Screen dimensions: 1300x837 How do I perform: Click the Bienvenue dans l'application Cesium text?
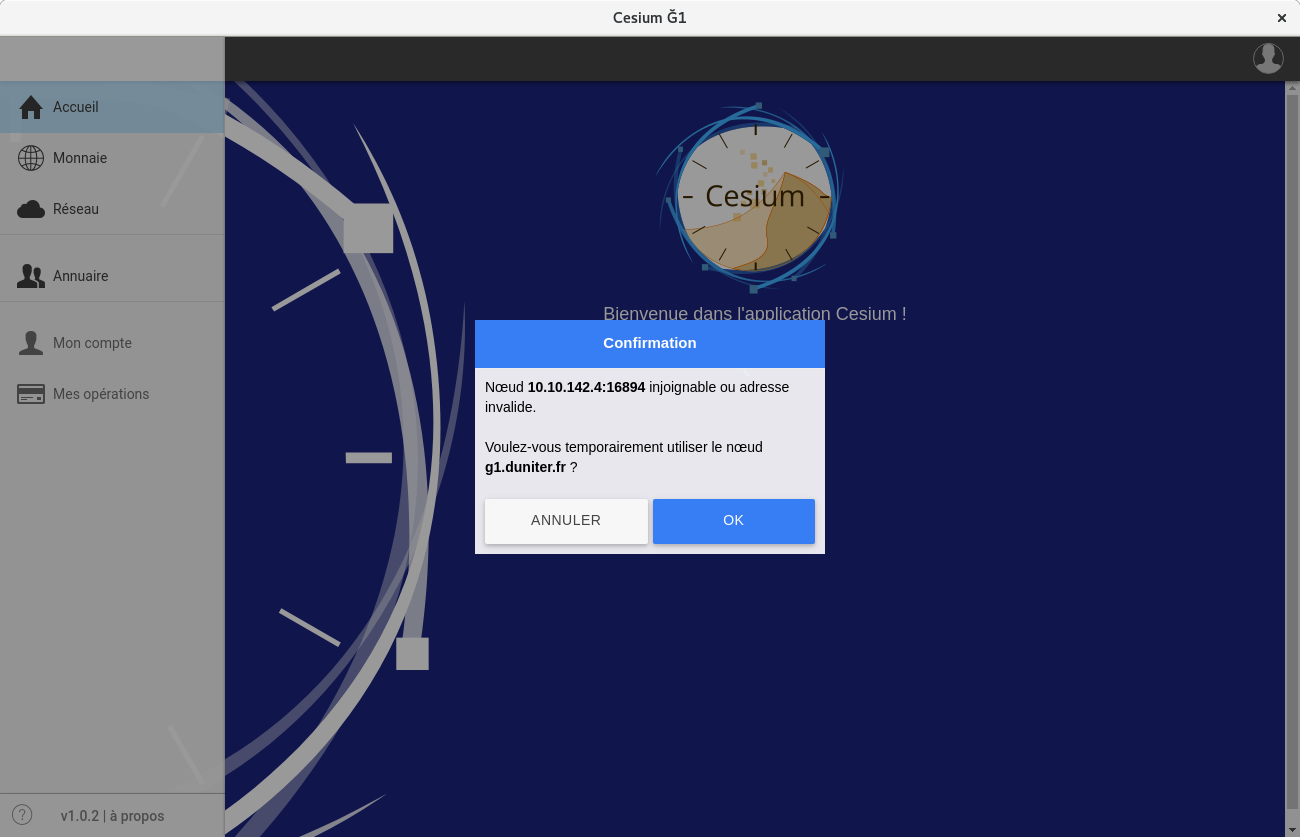755,313
